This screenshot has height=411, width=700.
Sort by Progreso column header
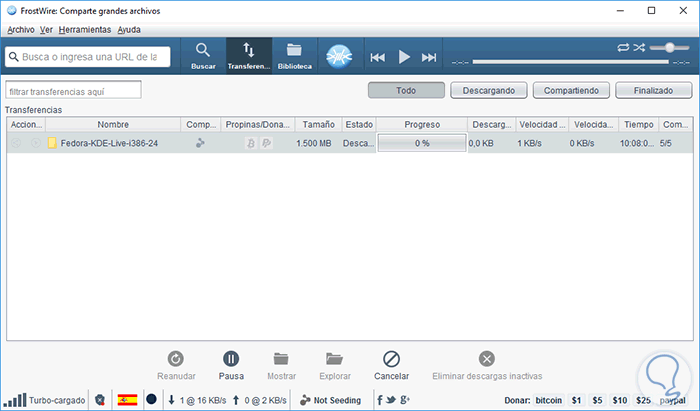(x=422, y=125)
